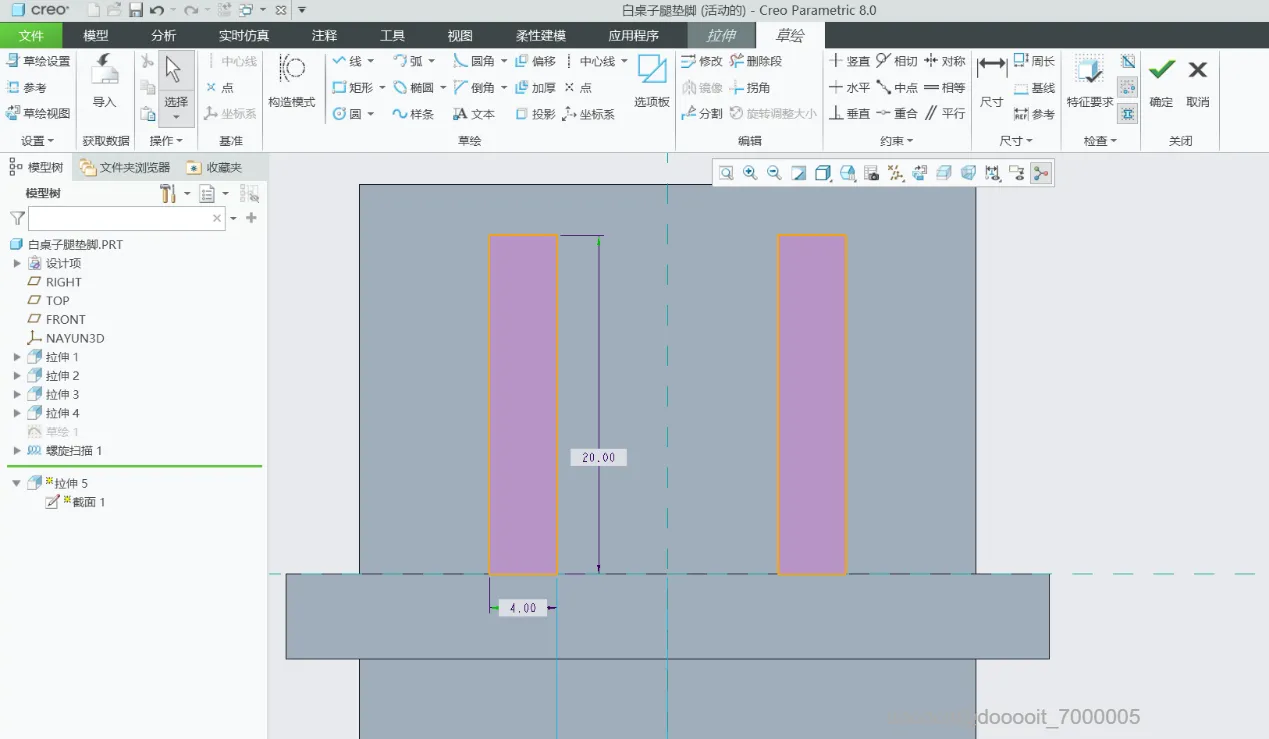Expand the 拉伸 1 tree node
This screenshot has height=739, width=1269.
point(17,357)
